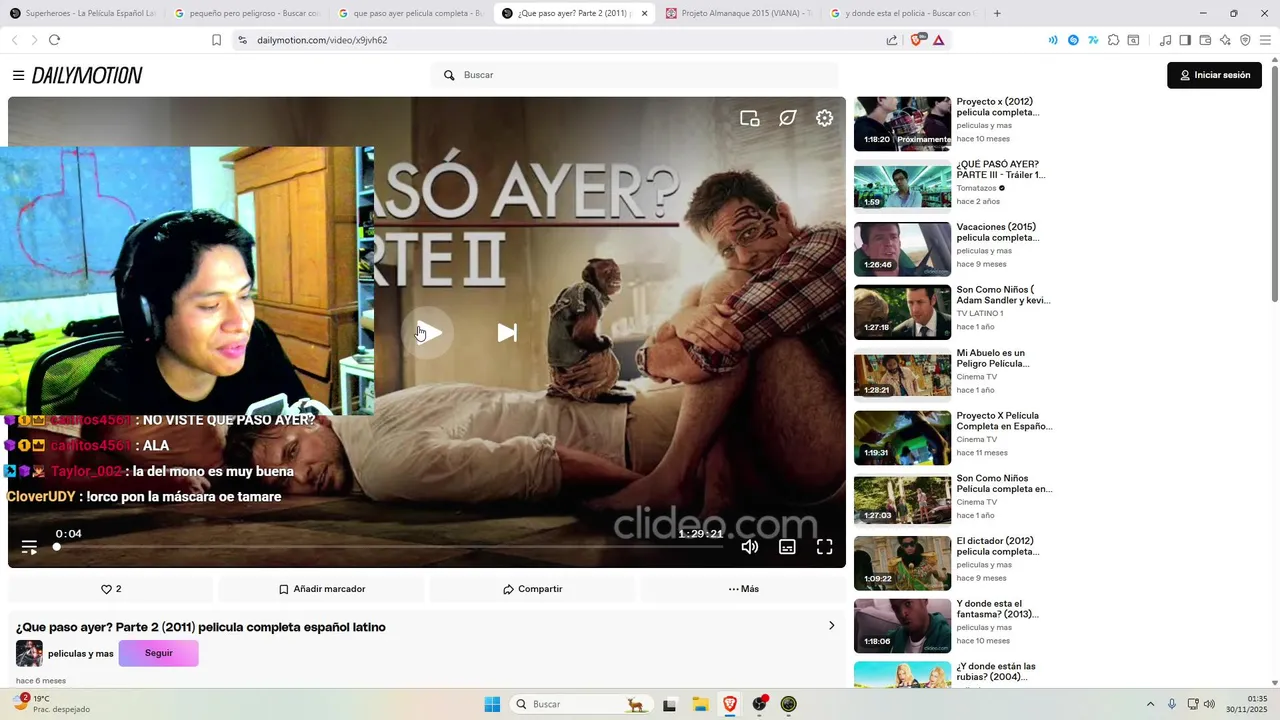The image size is (1280, 720).
Task: Click the Compartir button
Action: [x=532, y=589]
